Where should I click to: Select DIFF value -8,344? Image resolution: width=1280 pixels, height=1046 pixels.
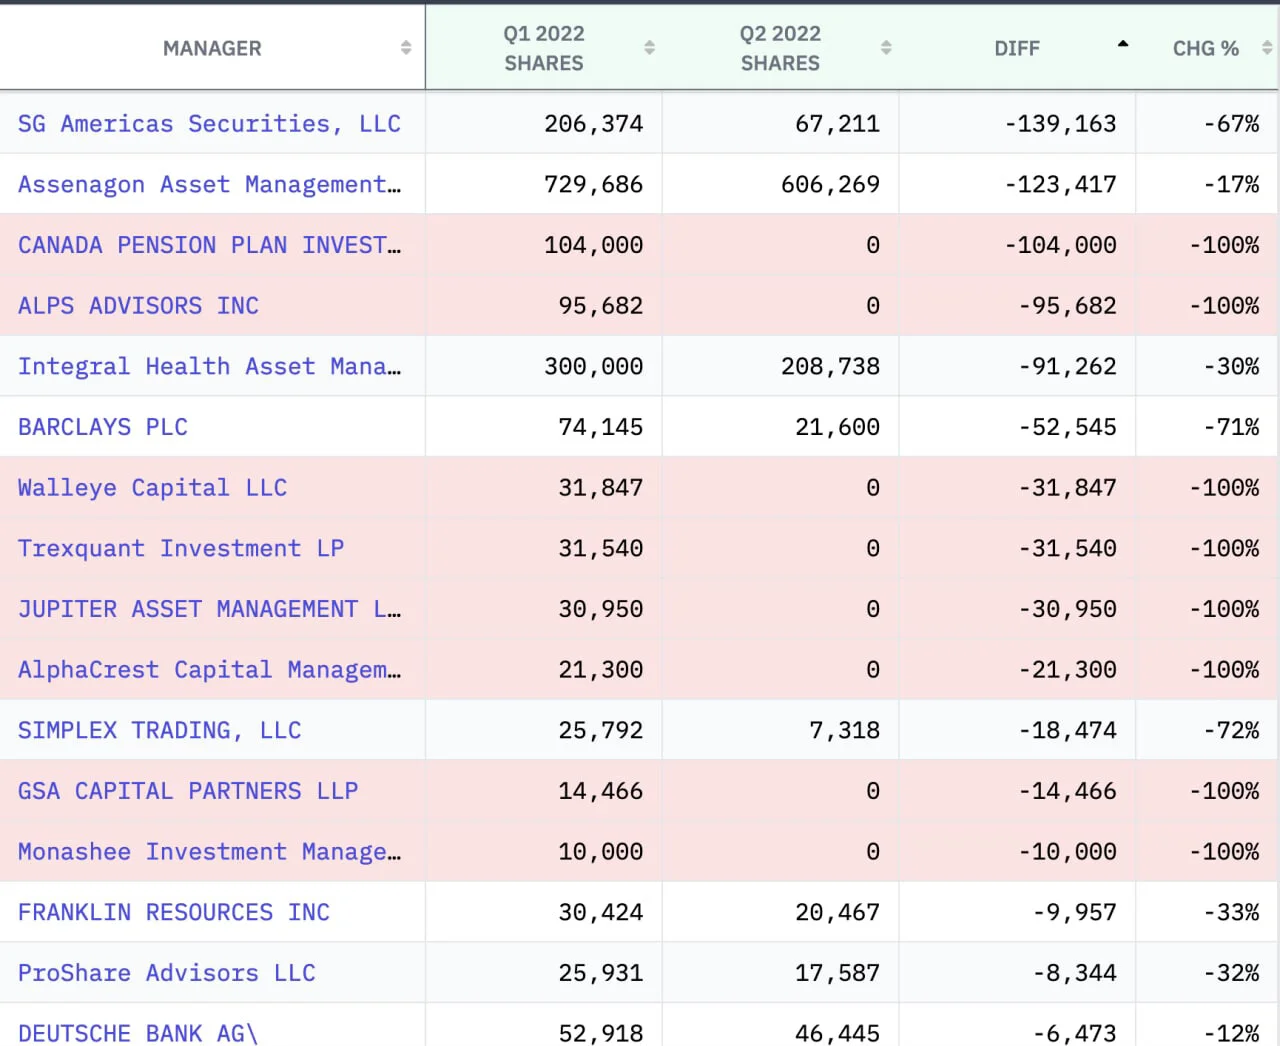(1074, 973)
